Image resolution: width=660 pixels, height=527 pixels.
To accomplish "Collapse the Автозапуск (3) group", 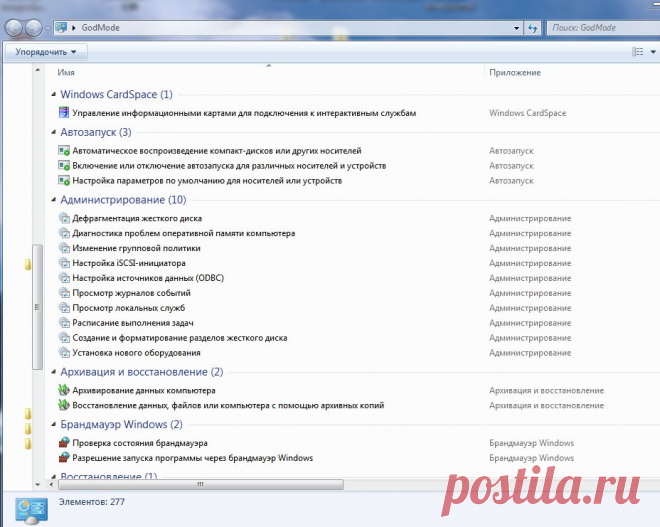I will tap(53, 132).
